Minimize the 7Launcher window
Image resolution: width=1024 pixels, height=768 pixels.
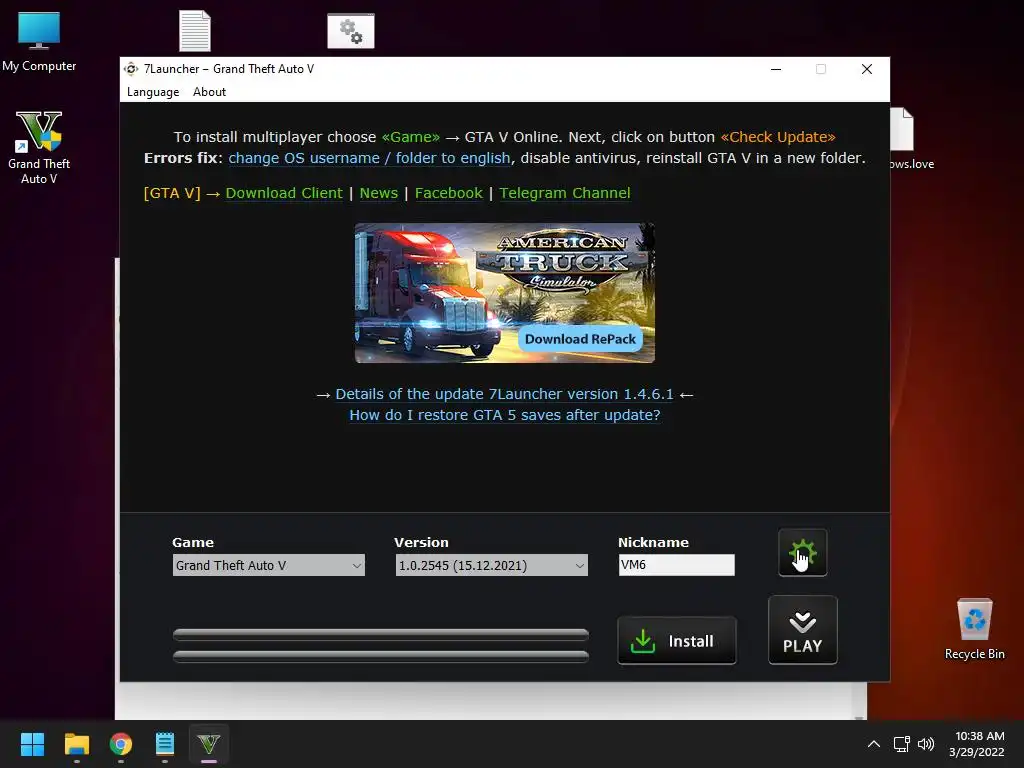coord(776,69)
